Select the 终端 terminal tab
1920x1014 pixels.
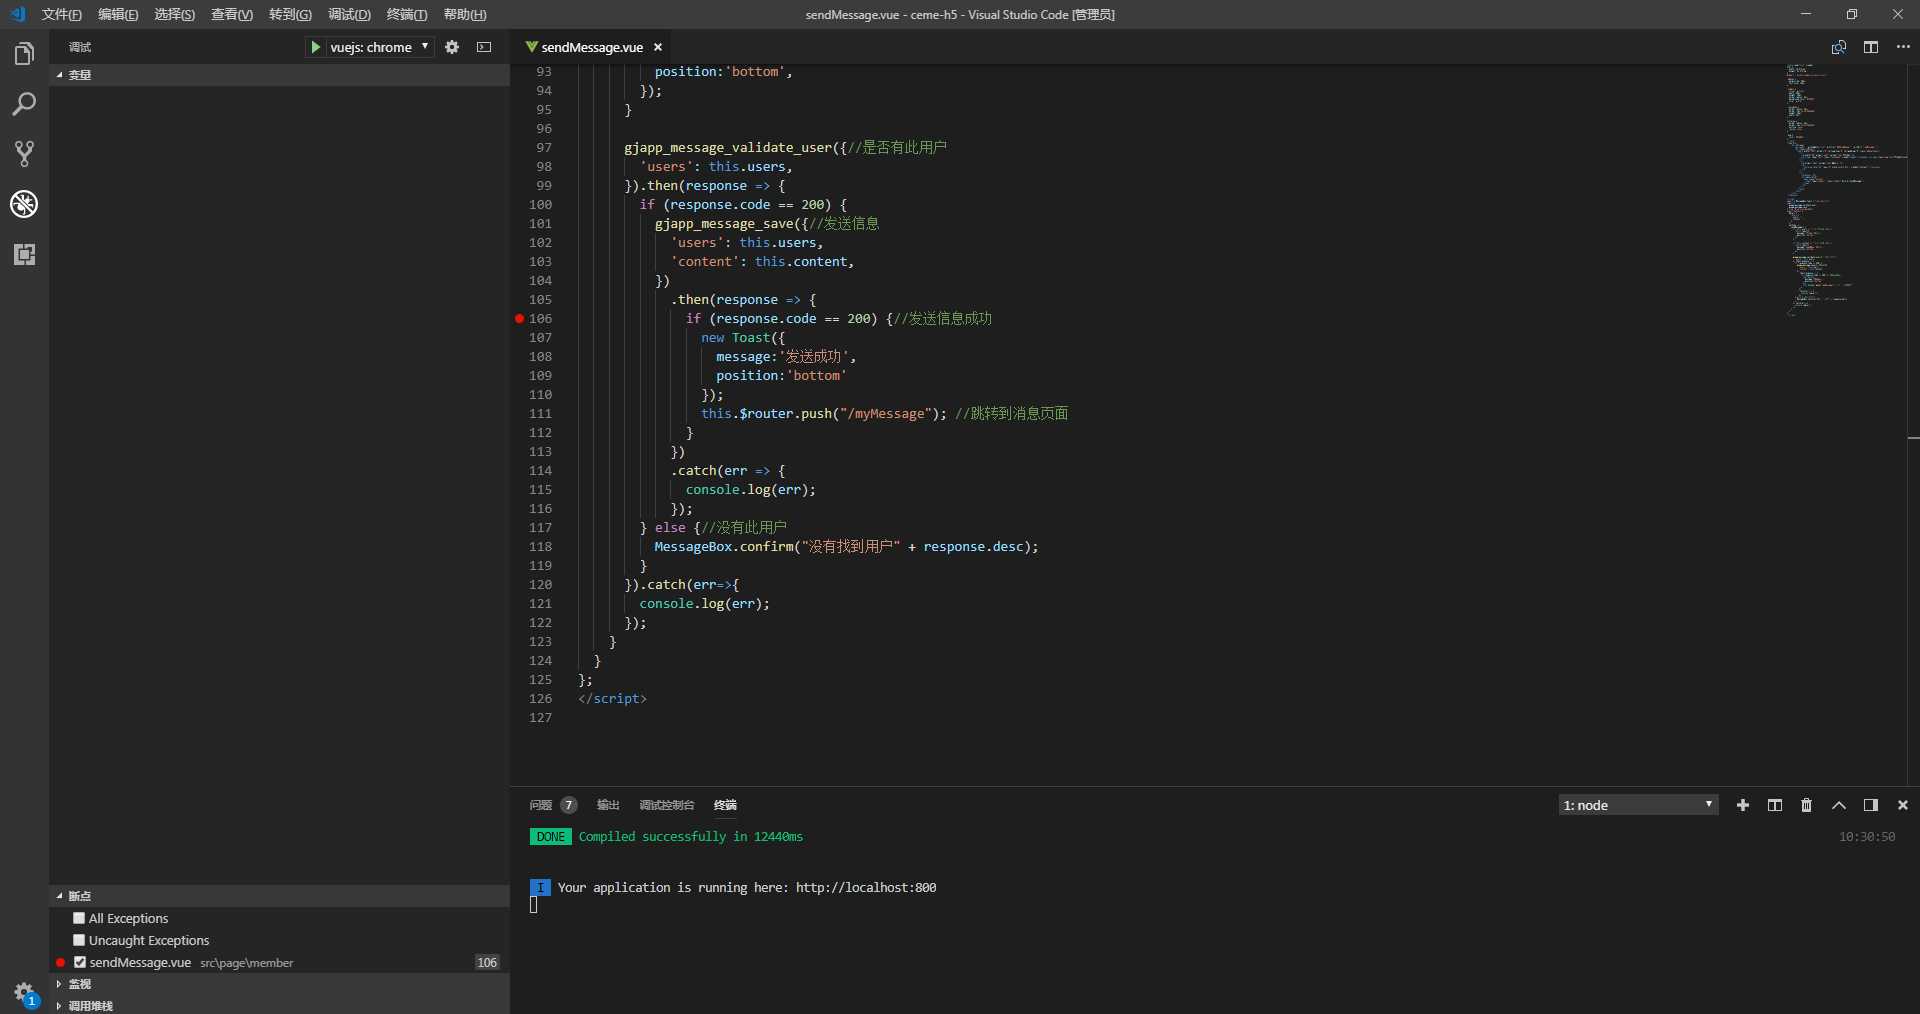coord(725,805)
